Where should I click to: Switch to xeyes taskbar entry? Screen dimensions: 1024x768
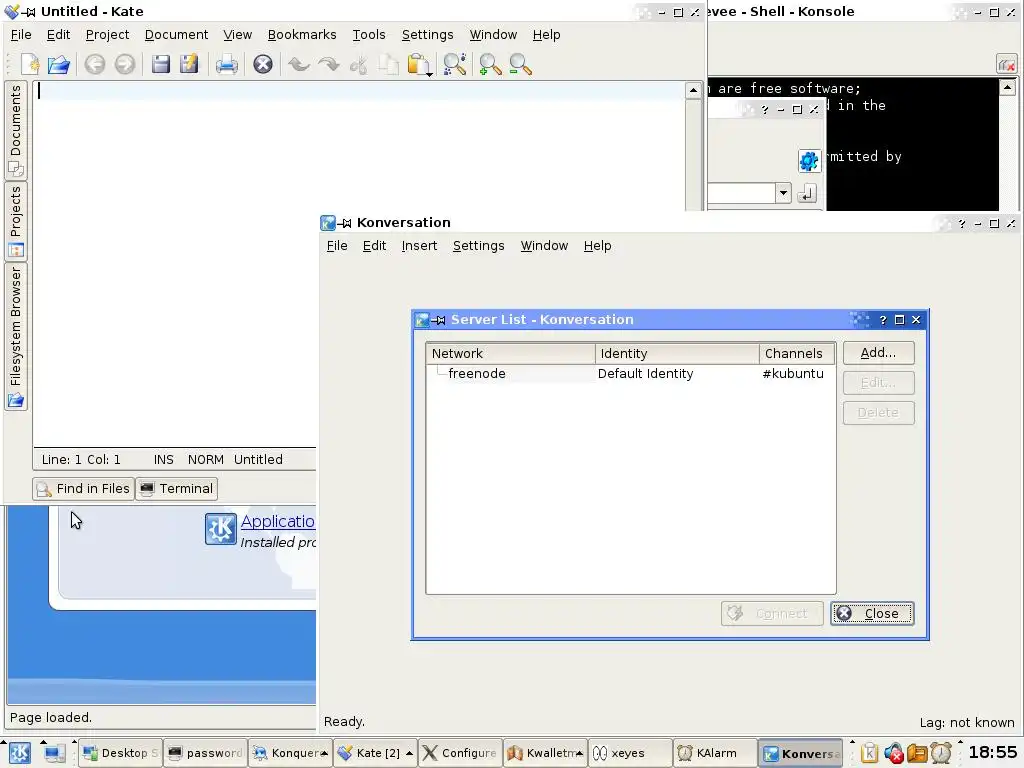[x=630, y=753]
